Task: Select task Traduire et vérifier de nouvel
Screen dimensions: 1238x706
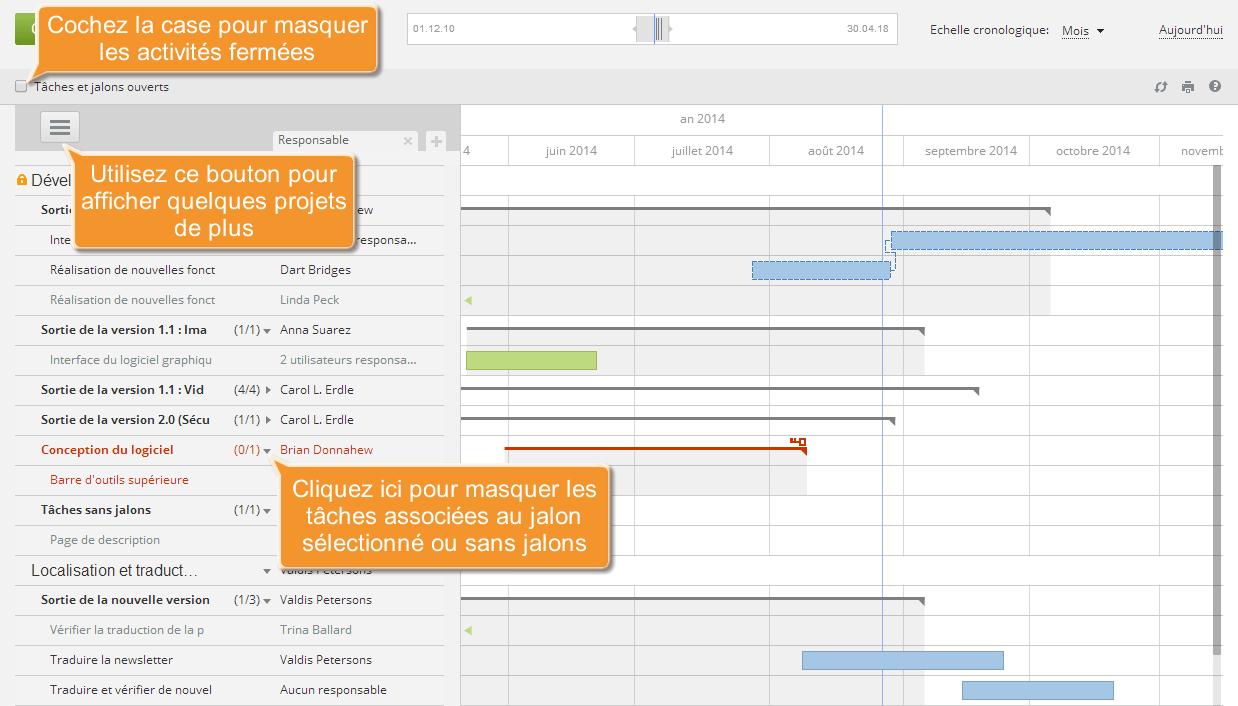Action: pos(131,690)
